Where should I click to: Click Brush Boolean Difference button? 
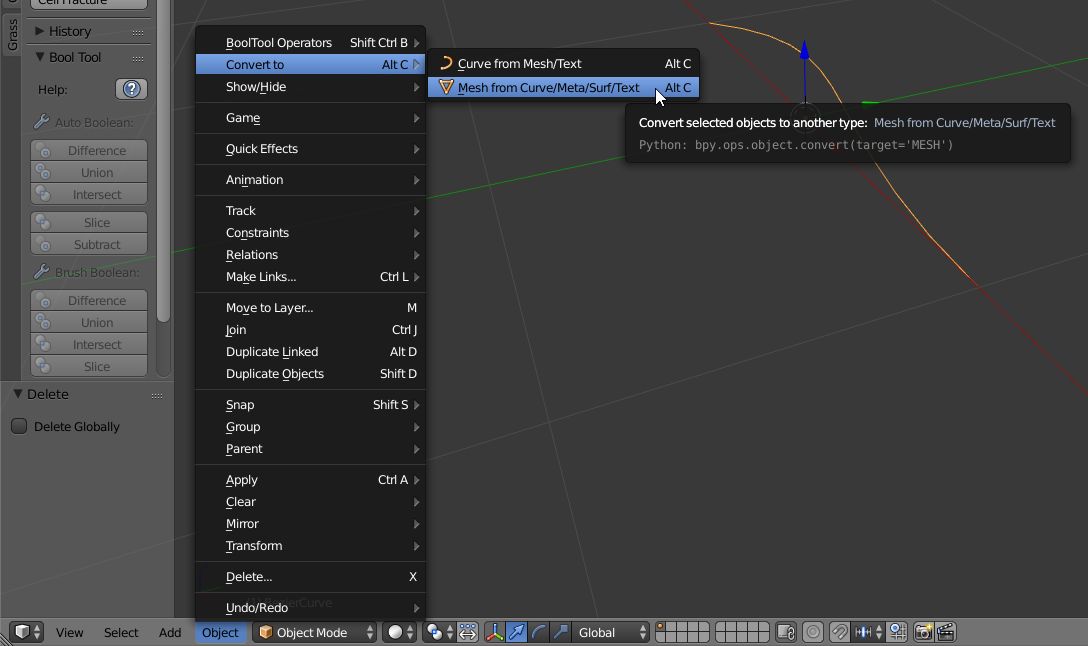point(89,300)
